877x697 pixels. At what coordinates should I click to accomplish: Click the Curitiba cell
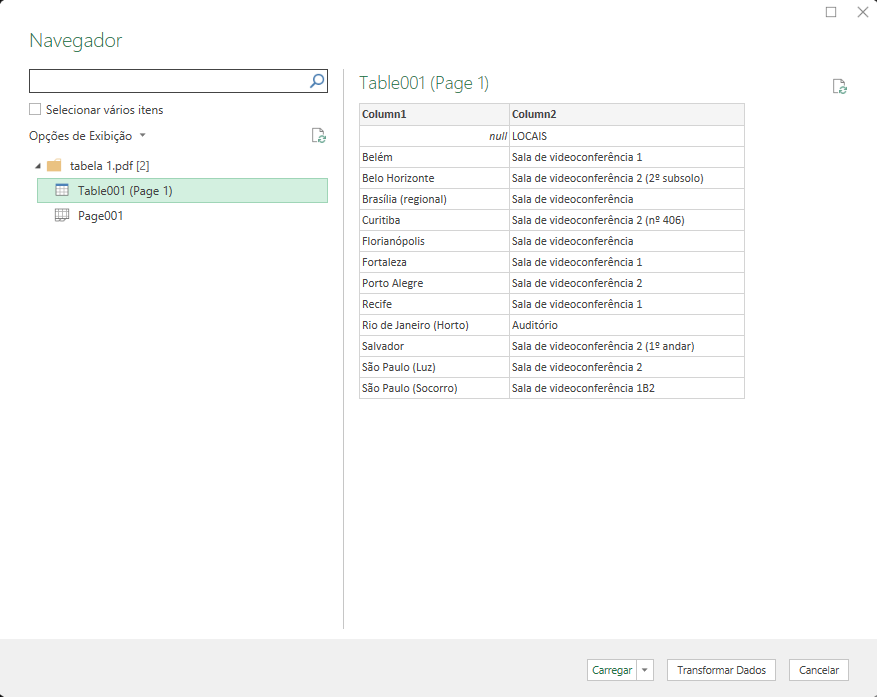(x=434, y=220)
